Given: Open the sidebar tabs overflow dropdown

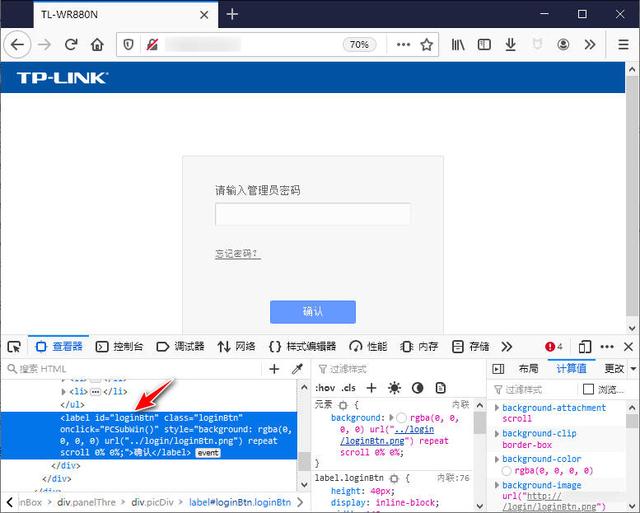Looking at the screenshot, I should (633, 369).
